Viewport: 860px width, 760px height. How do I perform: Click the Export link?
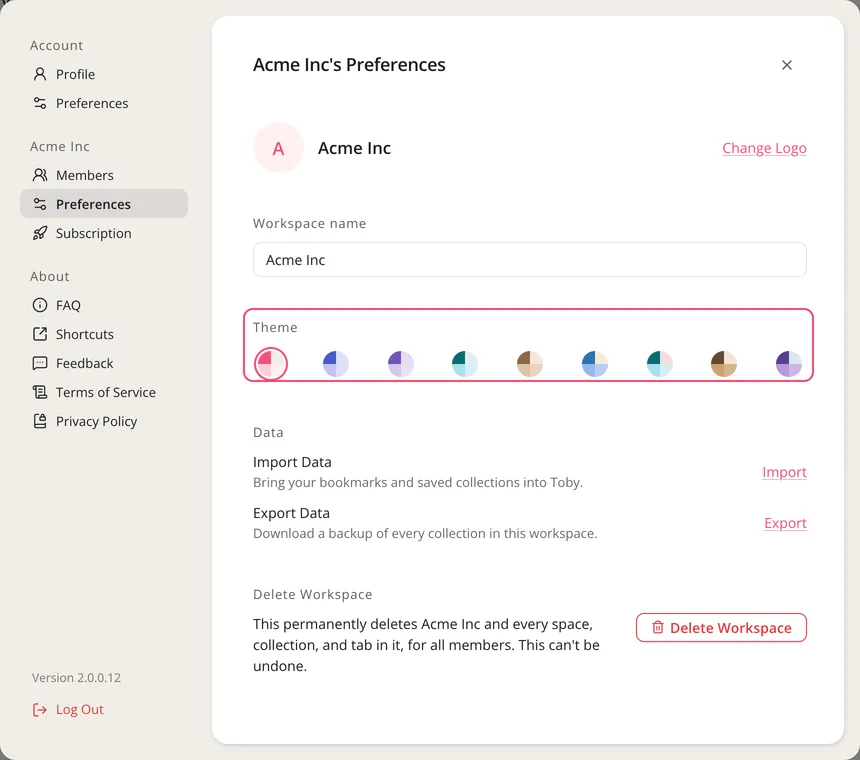785,523
